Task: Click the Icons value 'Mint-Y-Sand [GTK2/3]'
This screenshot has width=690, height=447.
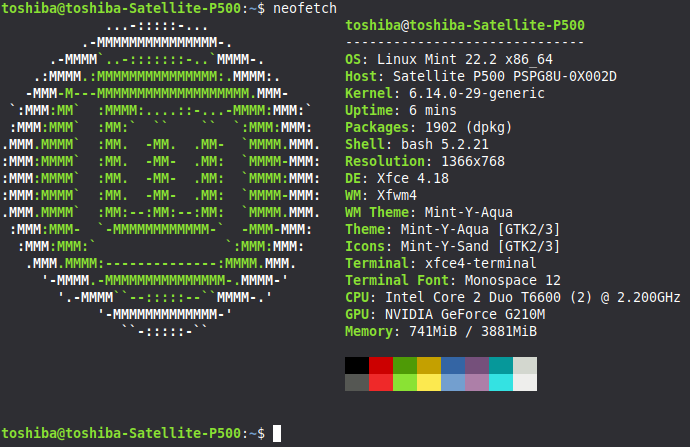Action: point(481,246)
